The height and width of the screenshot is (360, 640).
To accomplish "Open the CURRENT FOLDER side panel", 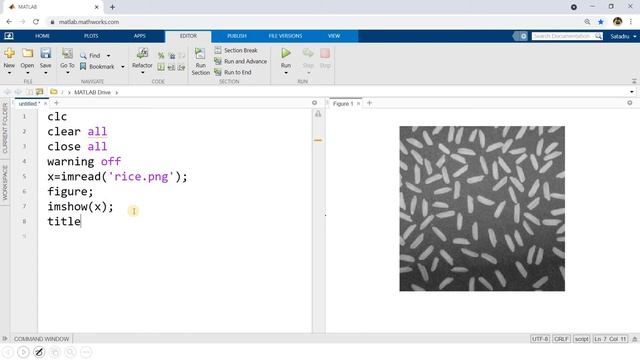I will (x=5, y=128).
